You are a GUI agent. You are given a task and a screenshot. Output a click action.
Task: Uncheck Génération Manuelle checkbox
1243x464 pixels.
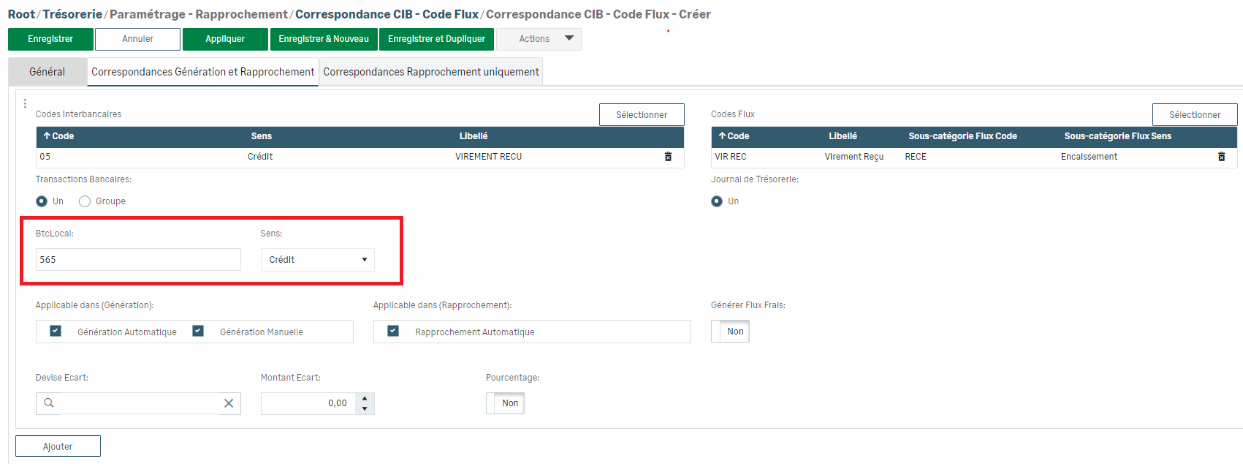tap(198, 332)
